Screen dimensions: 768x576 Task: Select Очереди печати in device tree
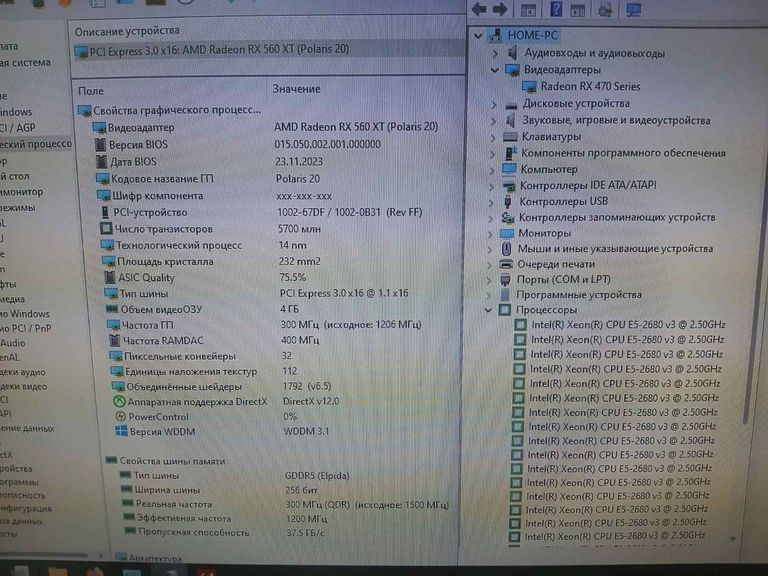pos(555,264)
